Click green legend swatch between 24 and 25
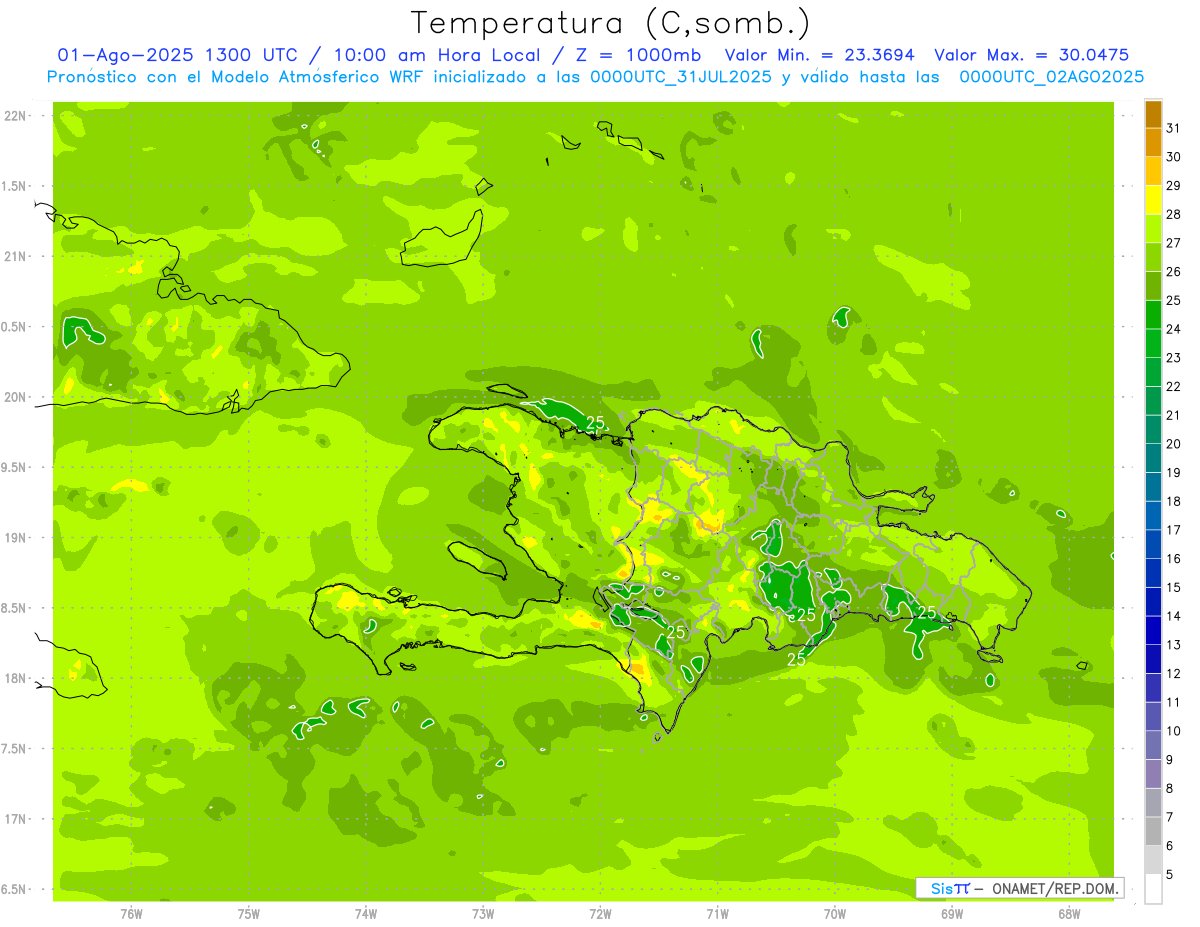This screenshot has height=927, width=1200. pos(1153,314)
